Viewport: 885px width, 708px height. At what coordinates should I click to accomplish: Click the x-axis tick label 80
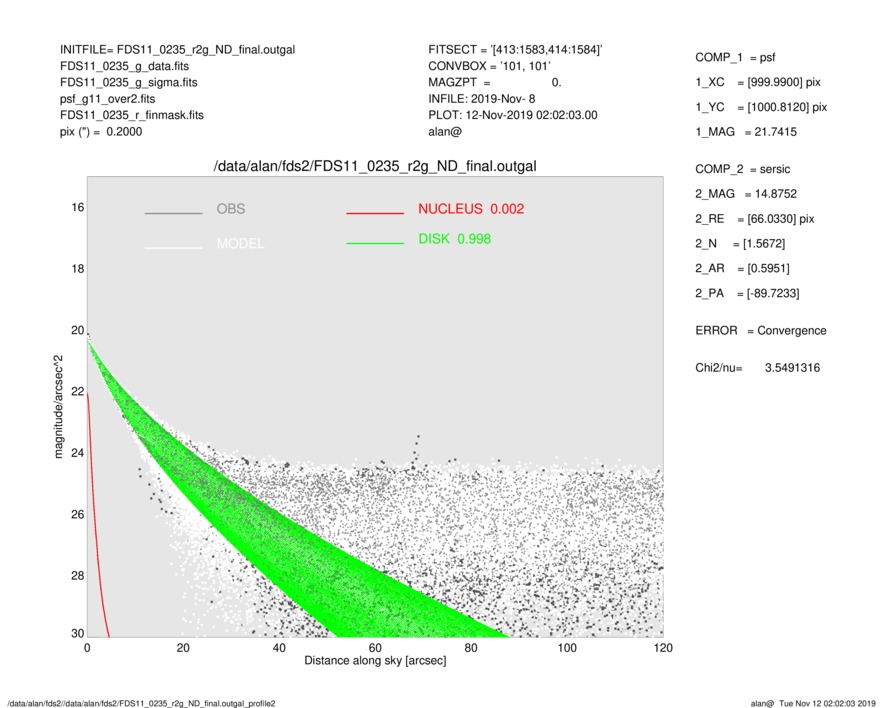click(x=471, y=648)
